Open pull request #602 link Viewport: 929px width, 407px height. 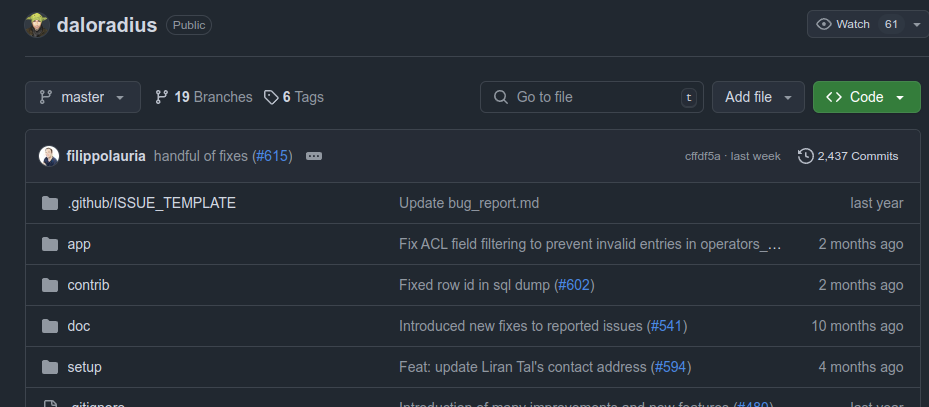tap(574, 286)
